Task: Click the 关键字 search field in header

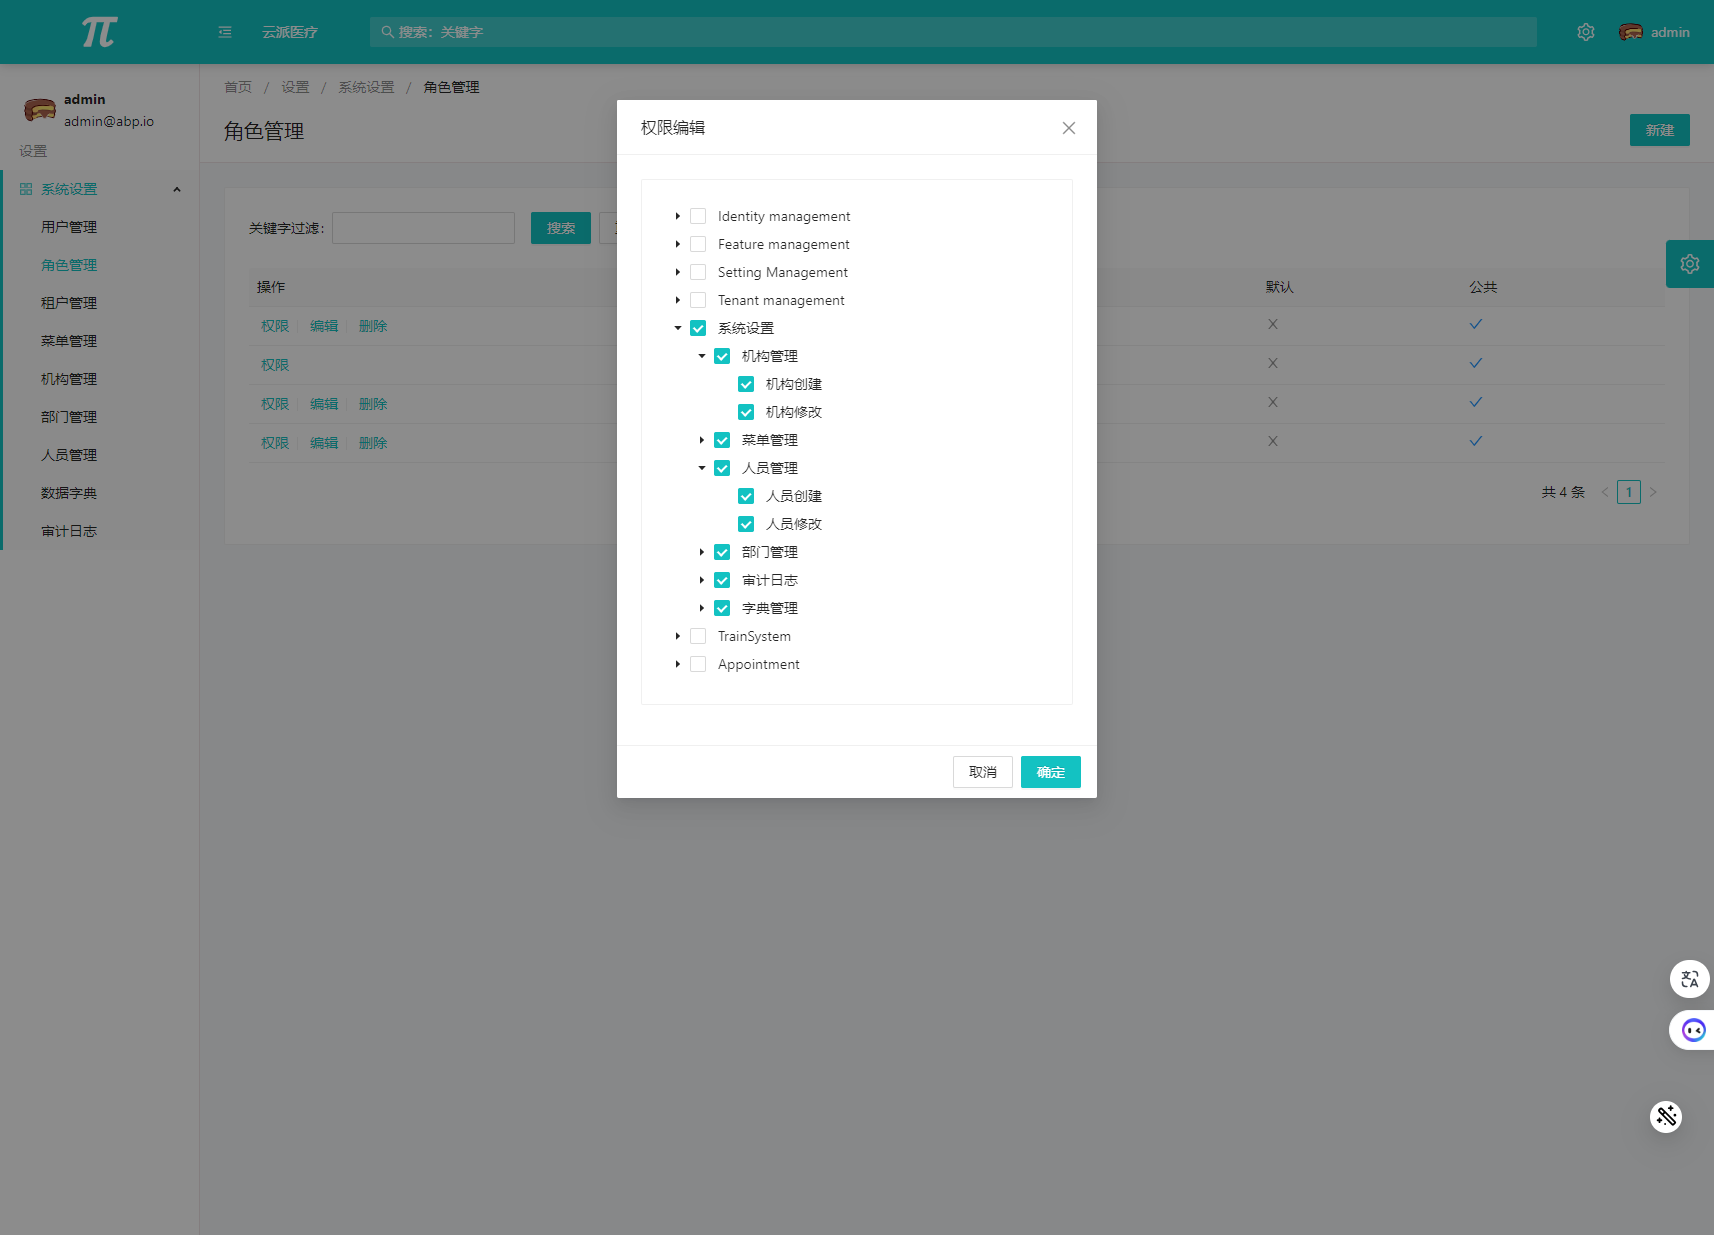Action: tap(952, 32)
